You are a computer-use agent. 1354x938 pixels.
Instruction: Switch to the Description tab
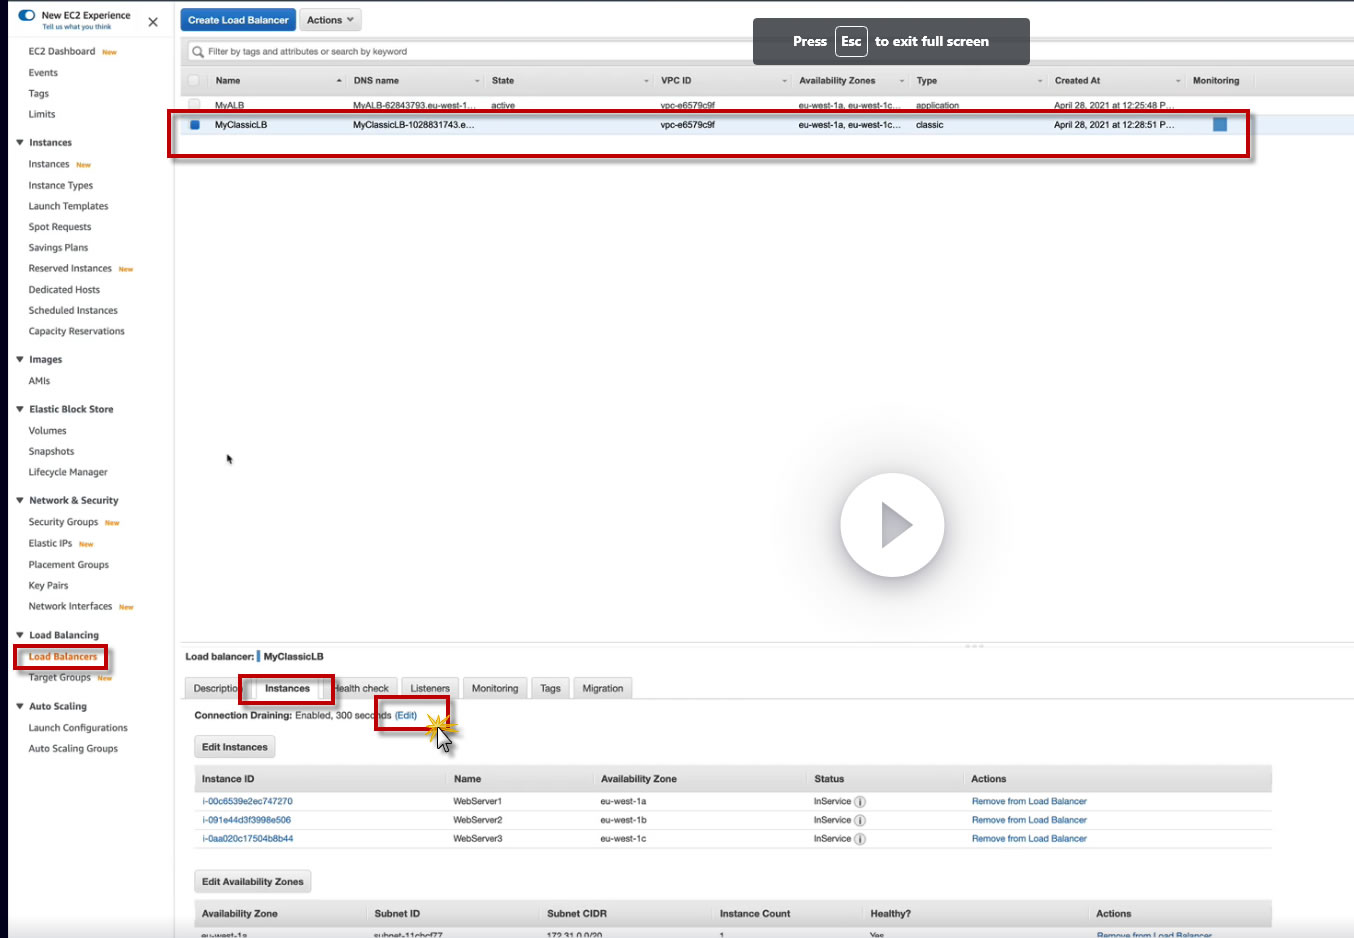coord(214,688)
